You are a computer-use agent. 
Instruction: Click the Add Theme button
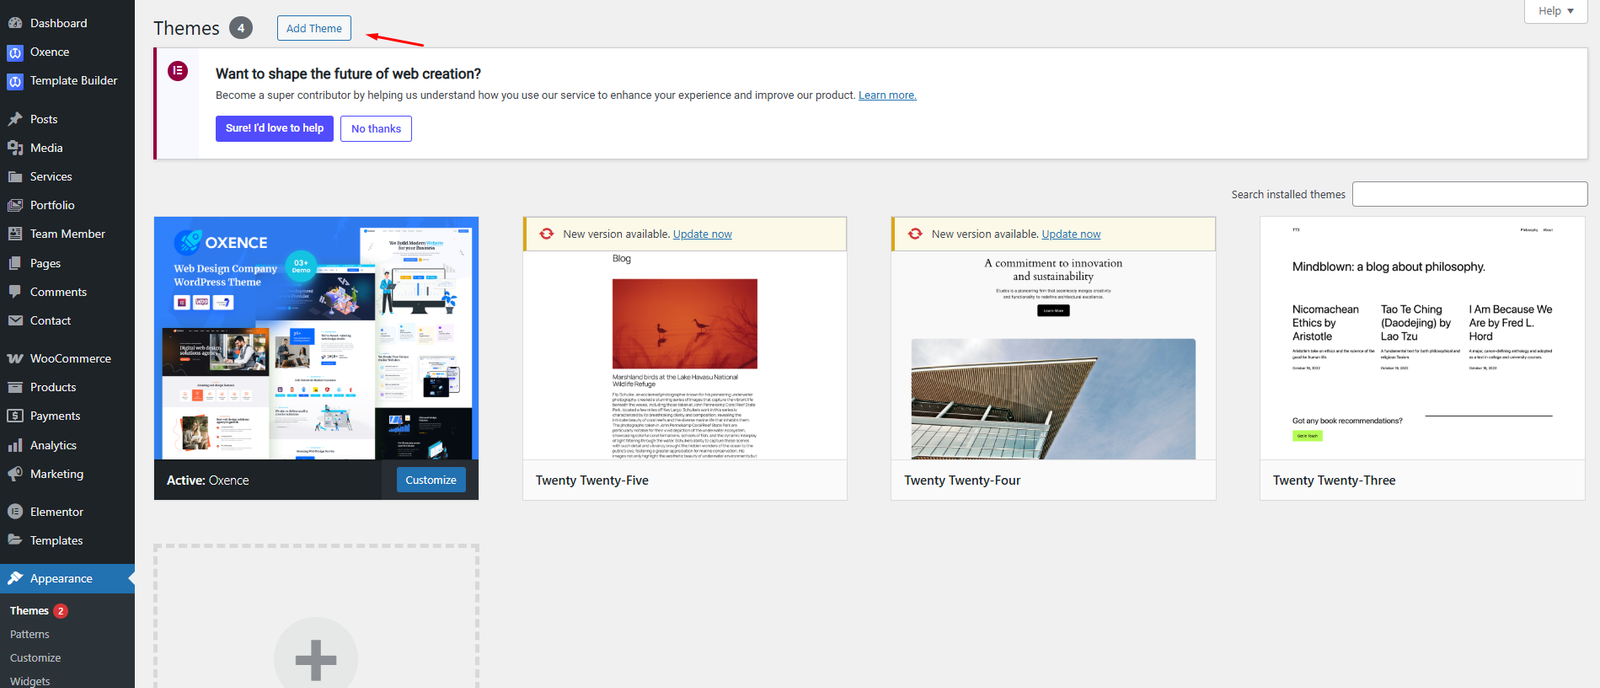coord(314,28)
